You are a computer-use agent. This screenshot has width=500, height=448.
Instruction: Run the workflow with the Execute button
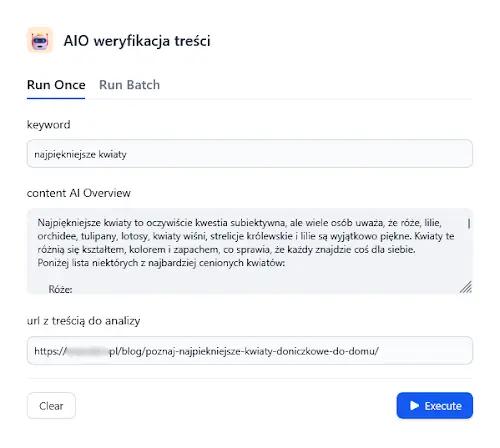point(435,406)
